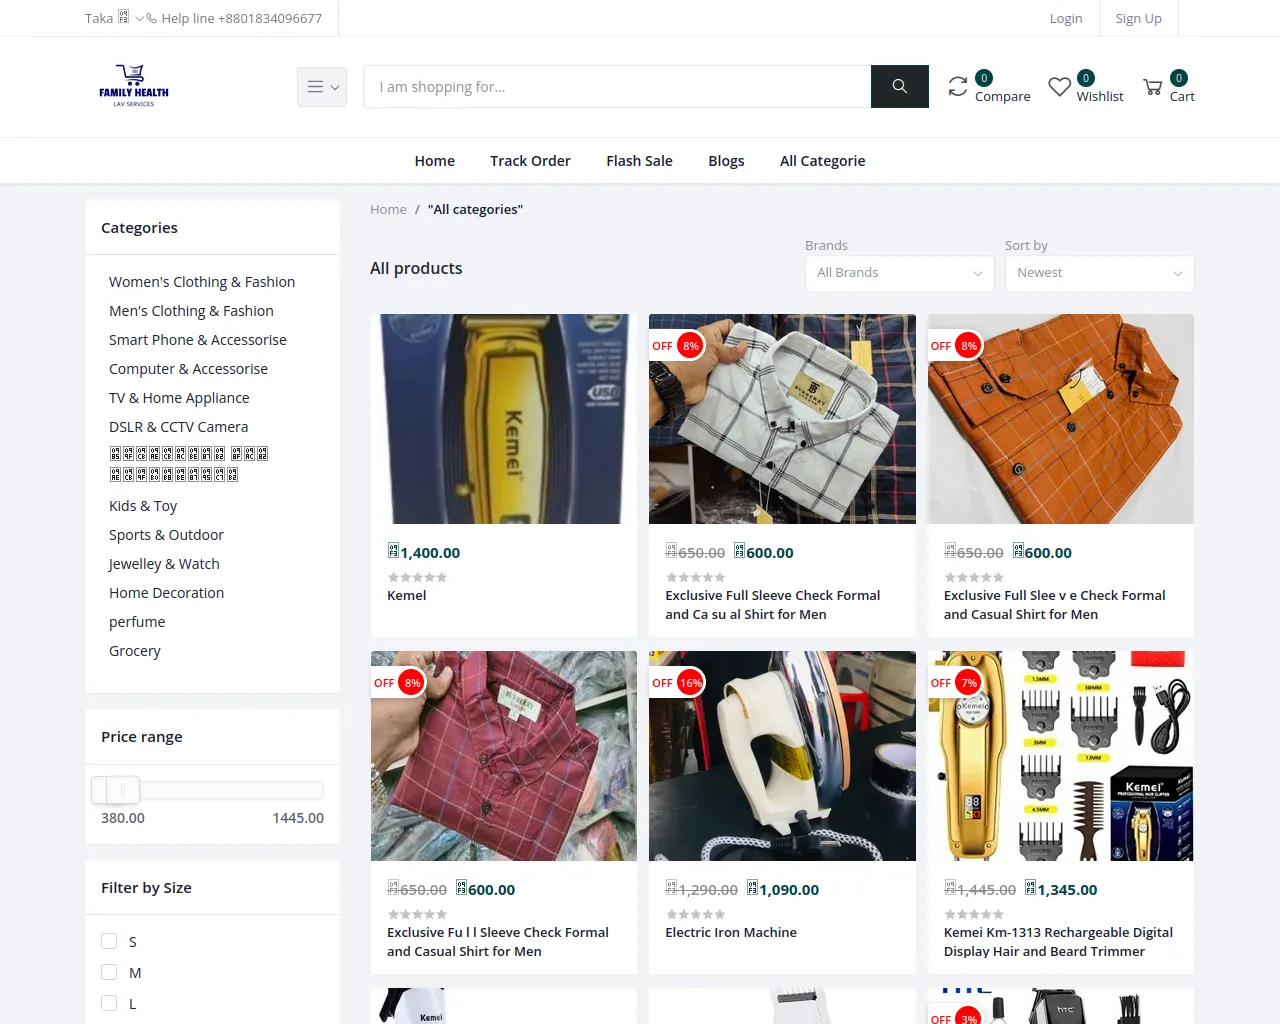Select Men's Clothing & Fashion category

191,311
